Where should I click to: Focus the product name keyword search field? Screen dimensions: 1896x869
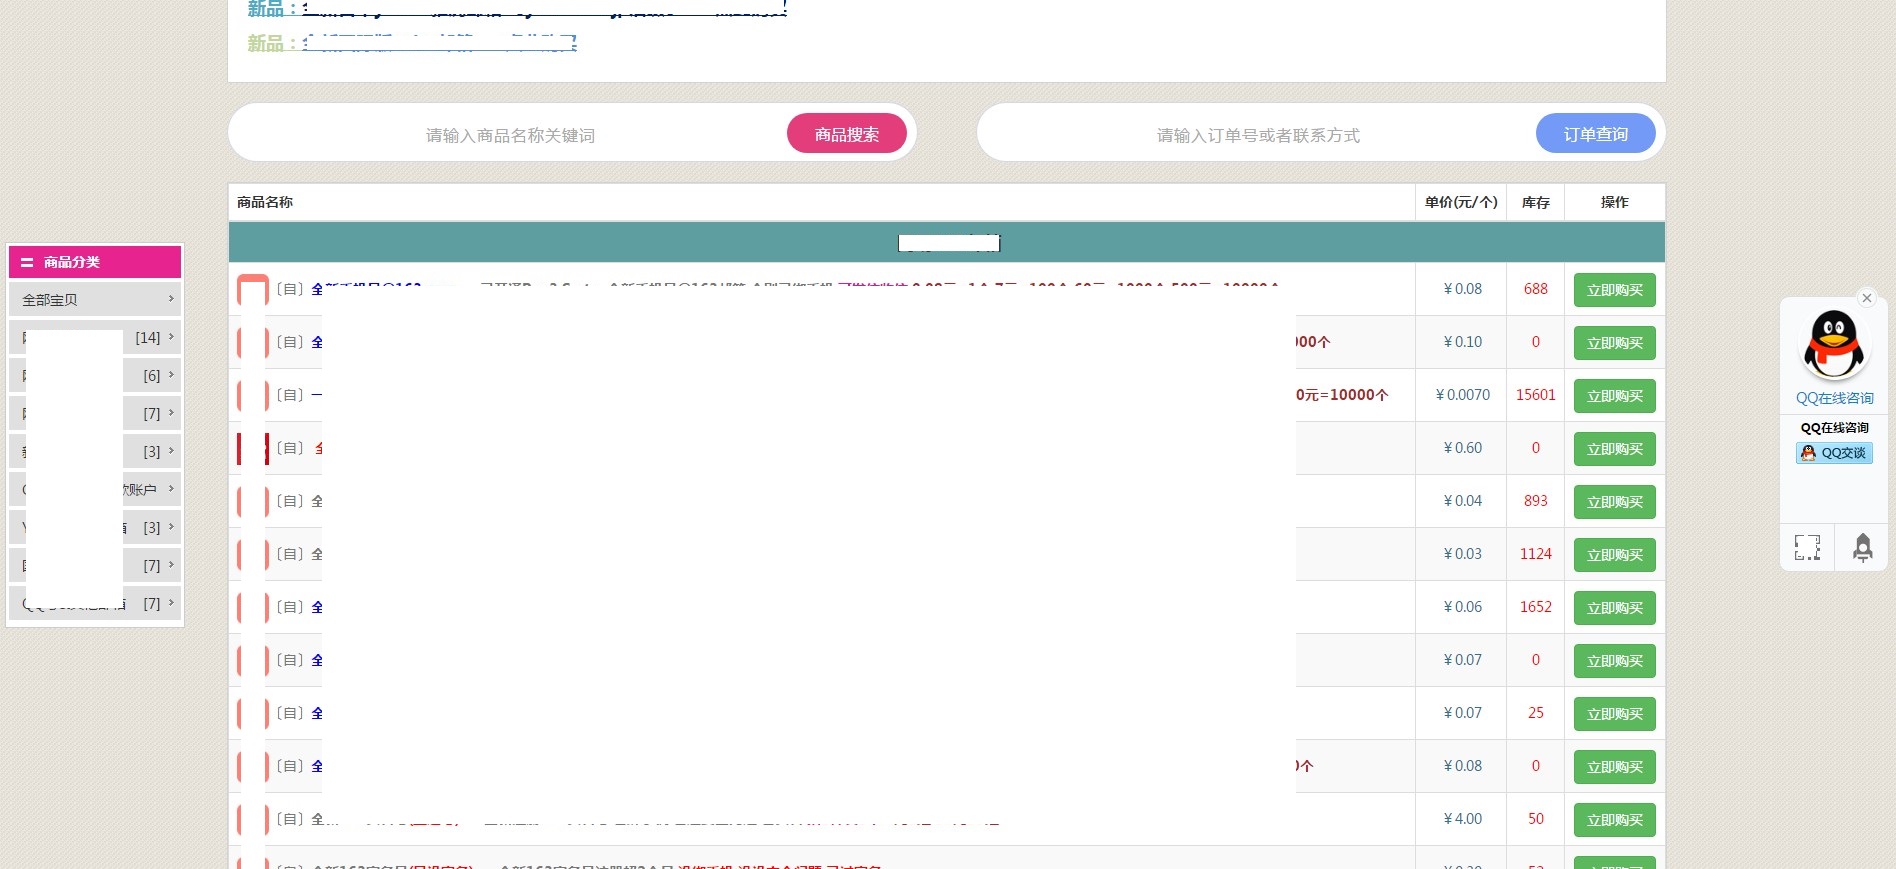510,135
